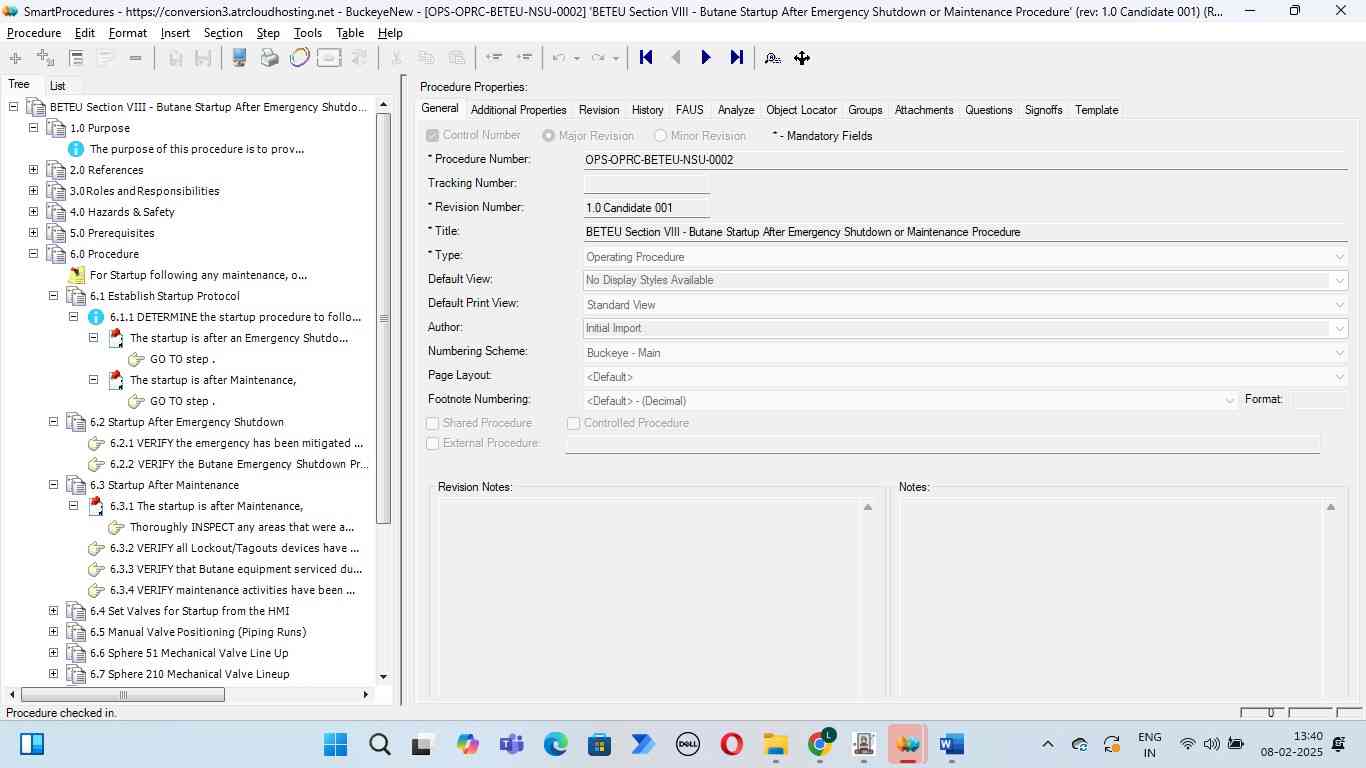
Task: Click the Windows Start button
Action: point(335,744)
